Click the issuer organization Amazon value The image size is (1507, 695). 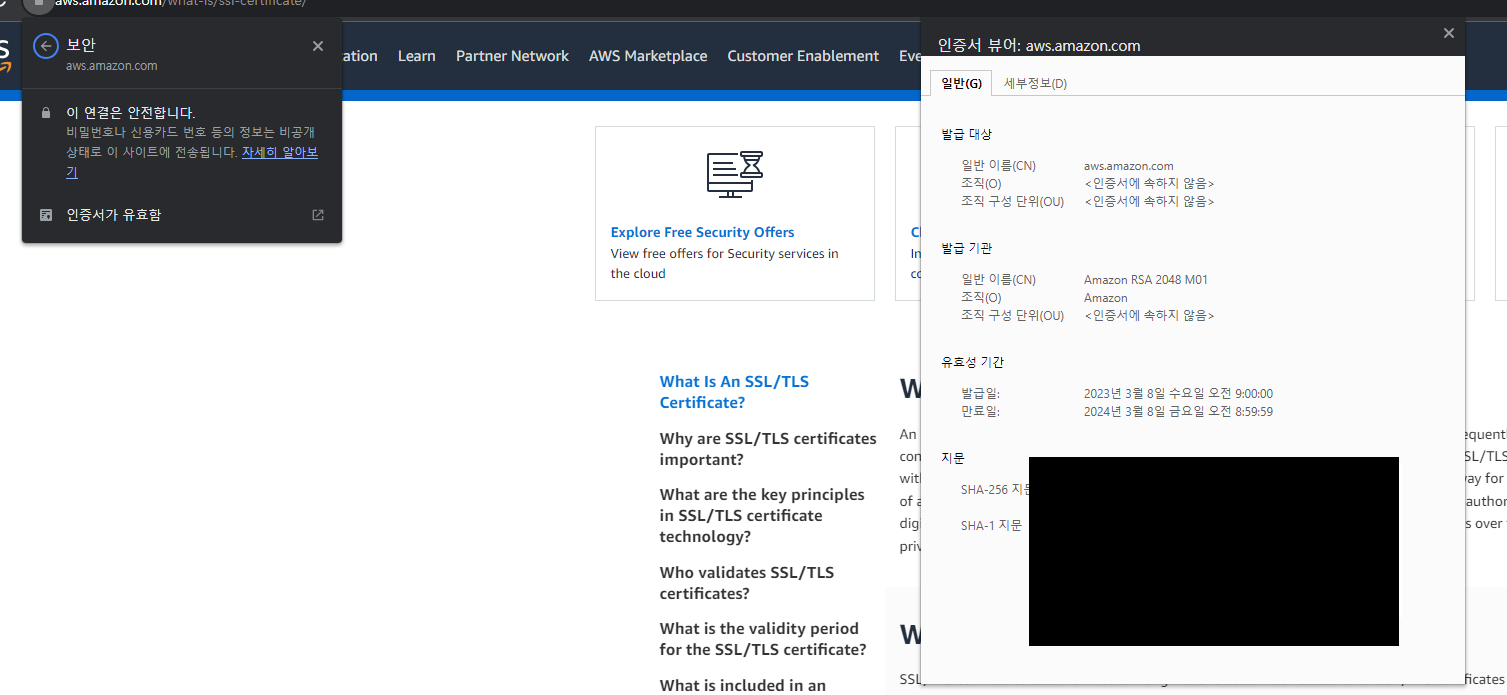pyautogui.click(x=1105, y=298)
